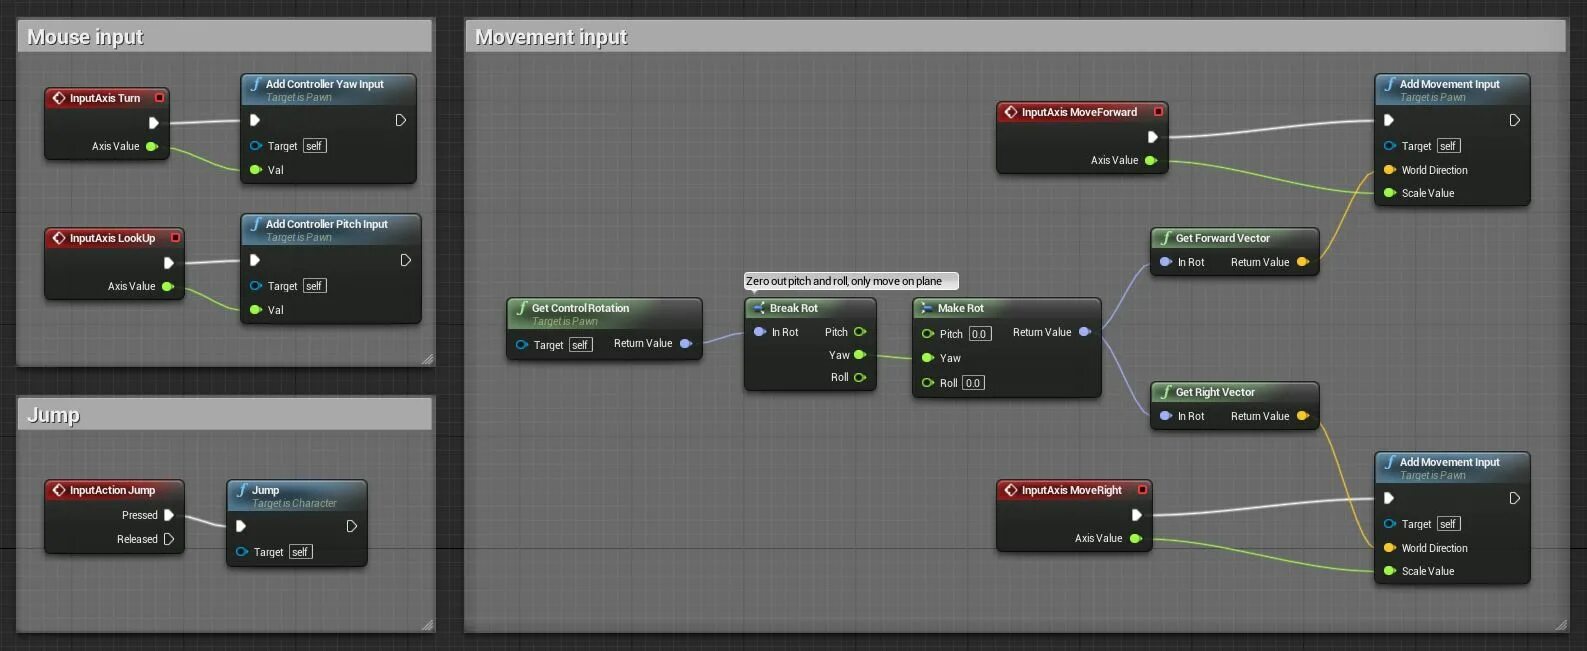Viewport: 1587px width, 651px height.
Task: Select the Get Right Vector node header
Action: click(x=1235, y=392)
